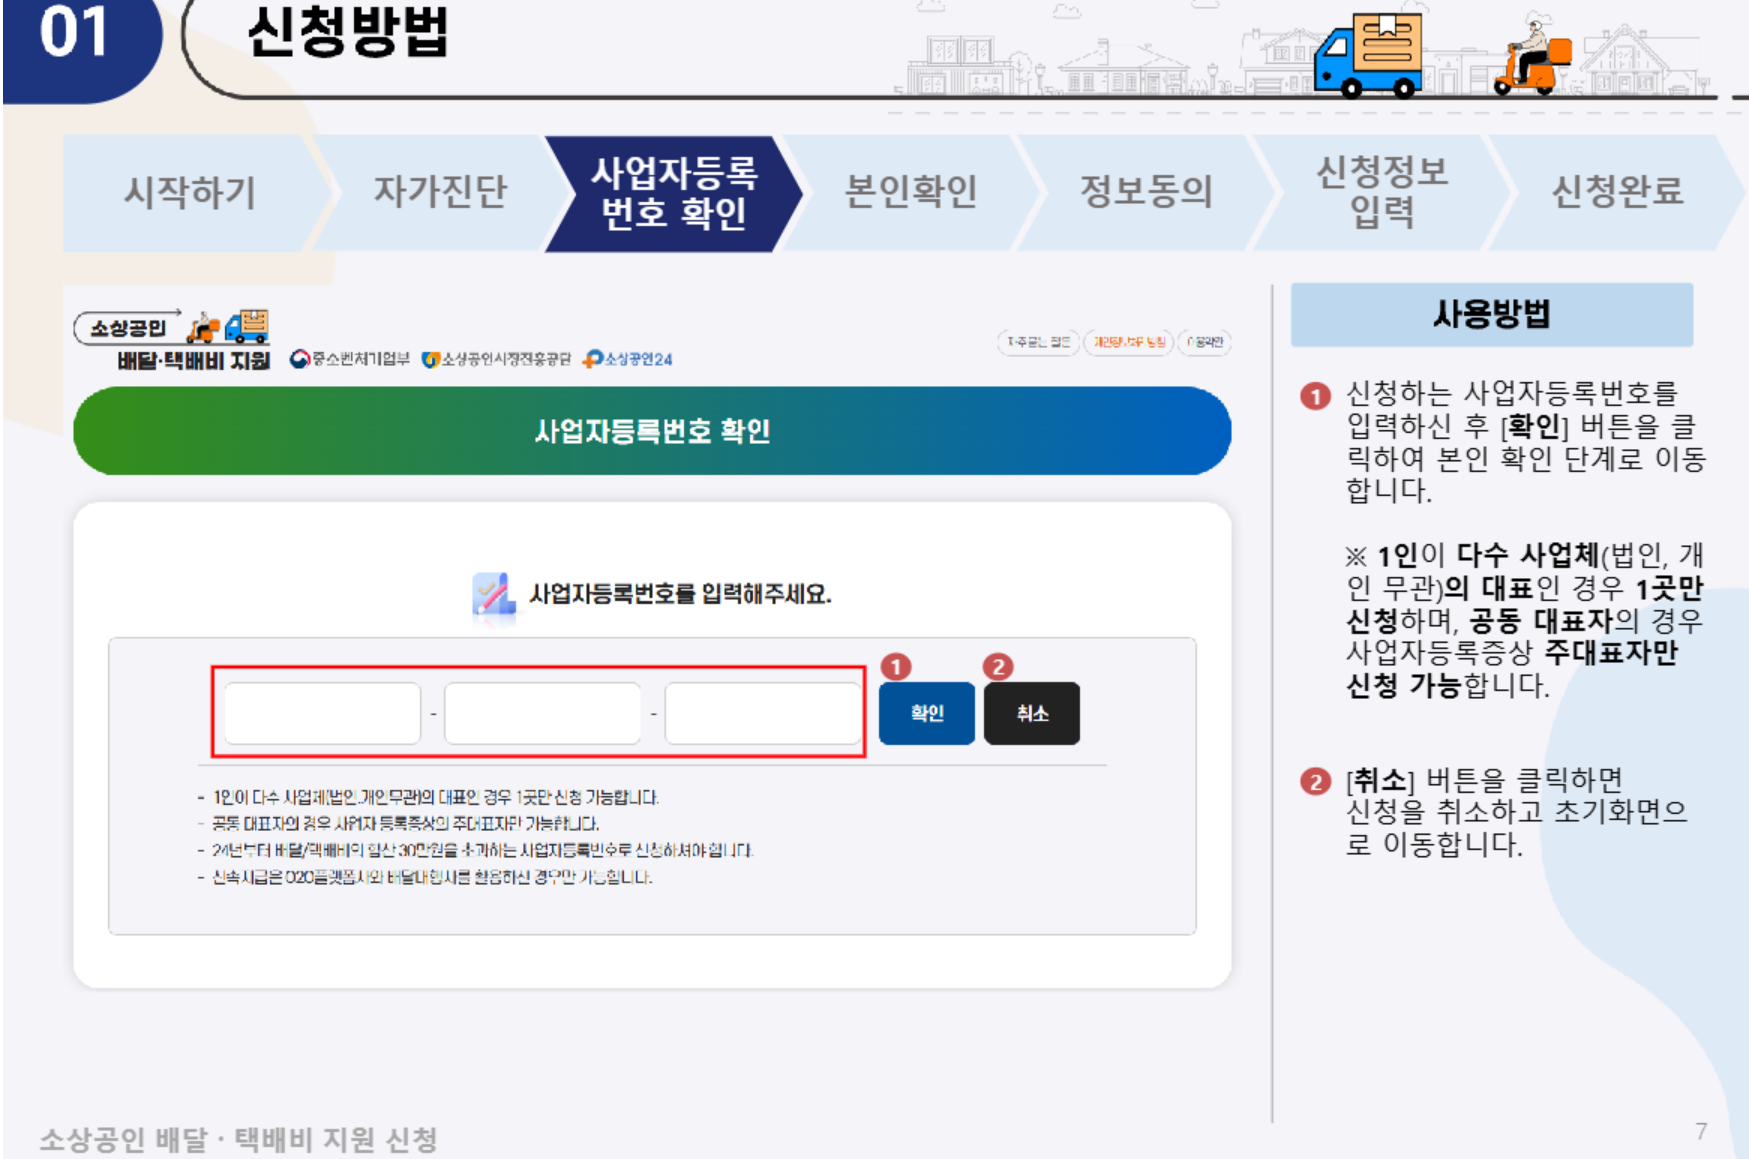Viewport: 1749px width, 1159px height.
Task: Focus the last business number input box
Action: point(763,713)
